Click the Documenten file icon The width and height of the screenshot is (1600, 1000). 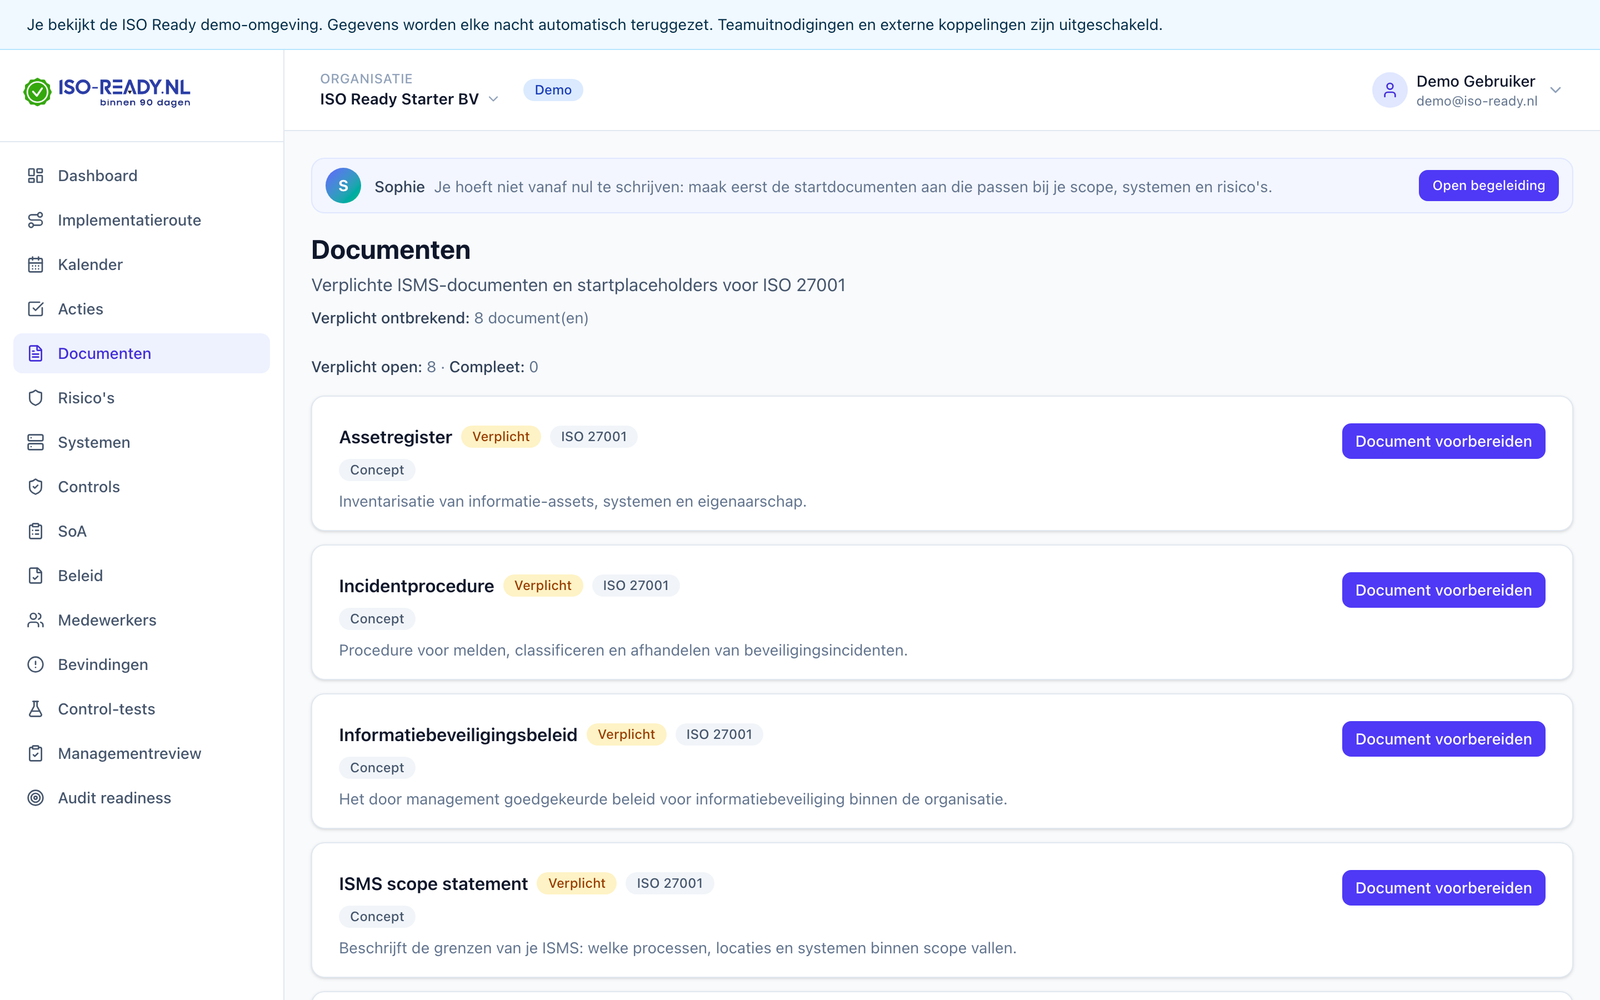click(x=36, y=354)
